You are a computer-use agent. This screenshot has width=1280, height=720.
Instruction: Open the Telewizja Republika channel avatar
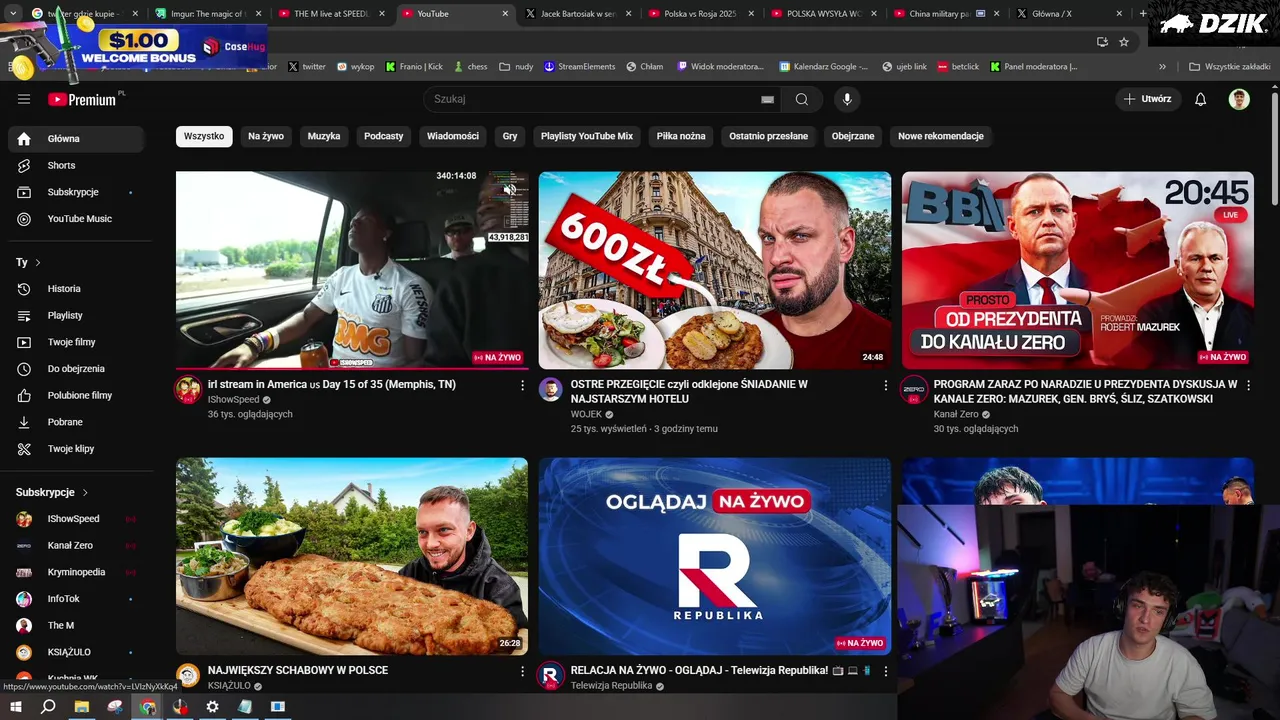pyautogui.click(x=551, y=675)
